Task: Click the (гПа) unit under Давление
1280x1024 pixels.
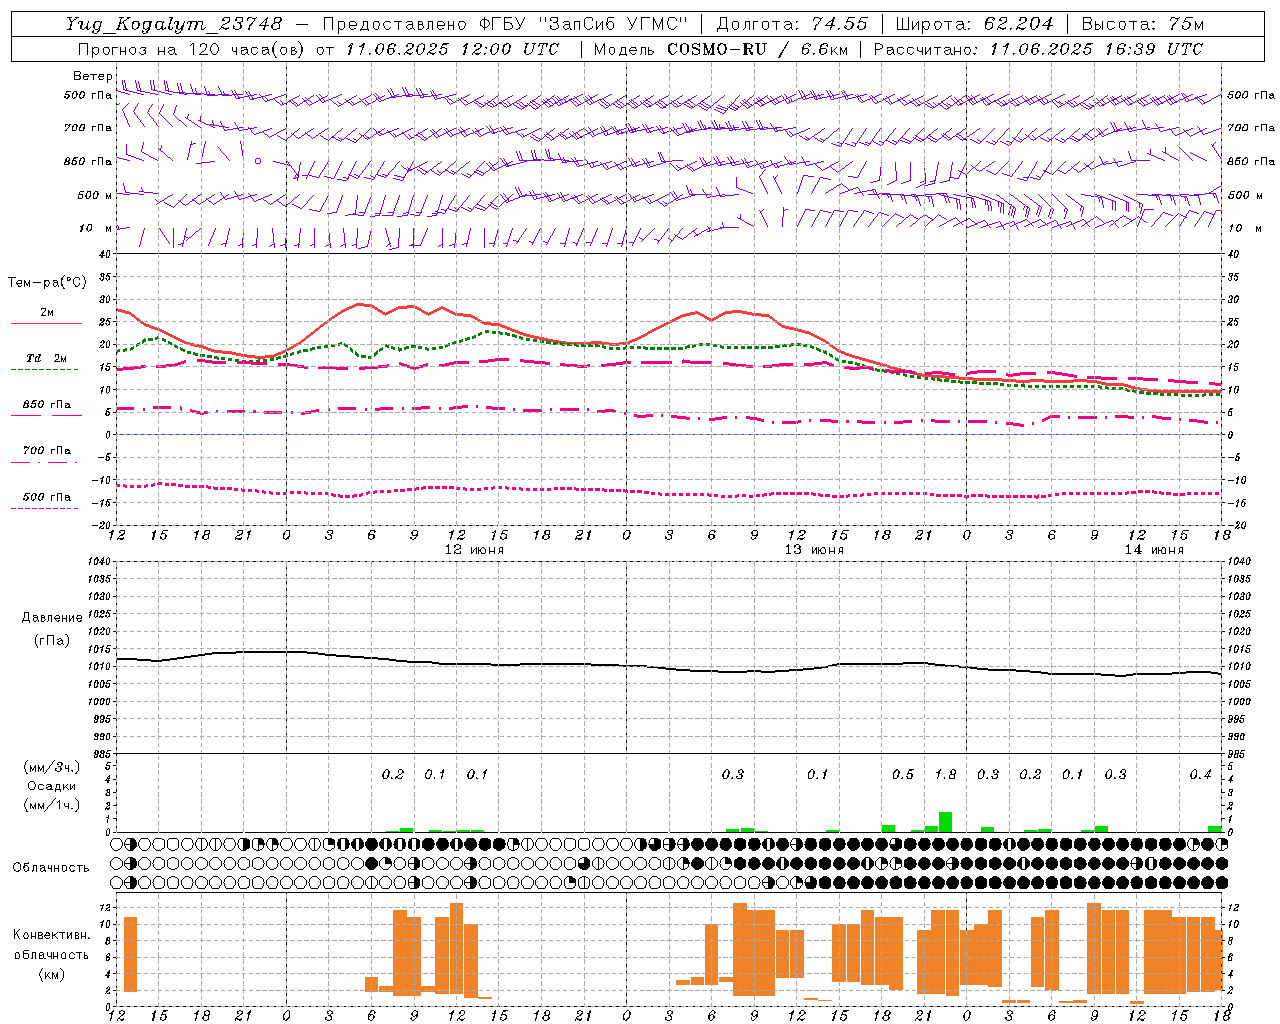Action: (52, 640)
